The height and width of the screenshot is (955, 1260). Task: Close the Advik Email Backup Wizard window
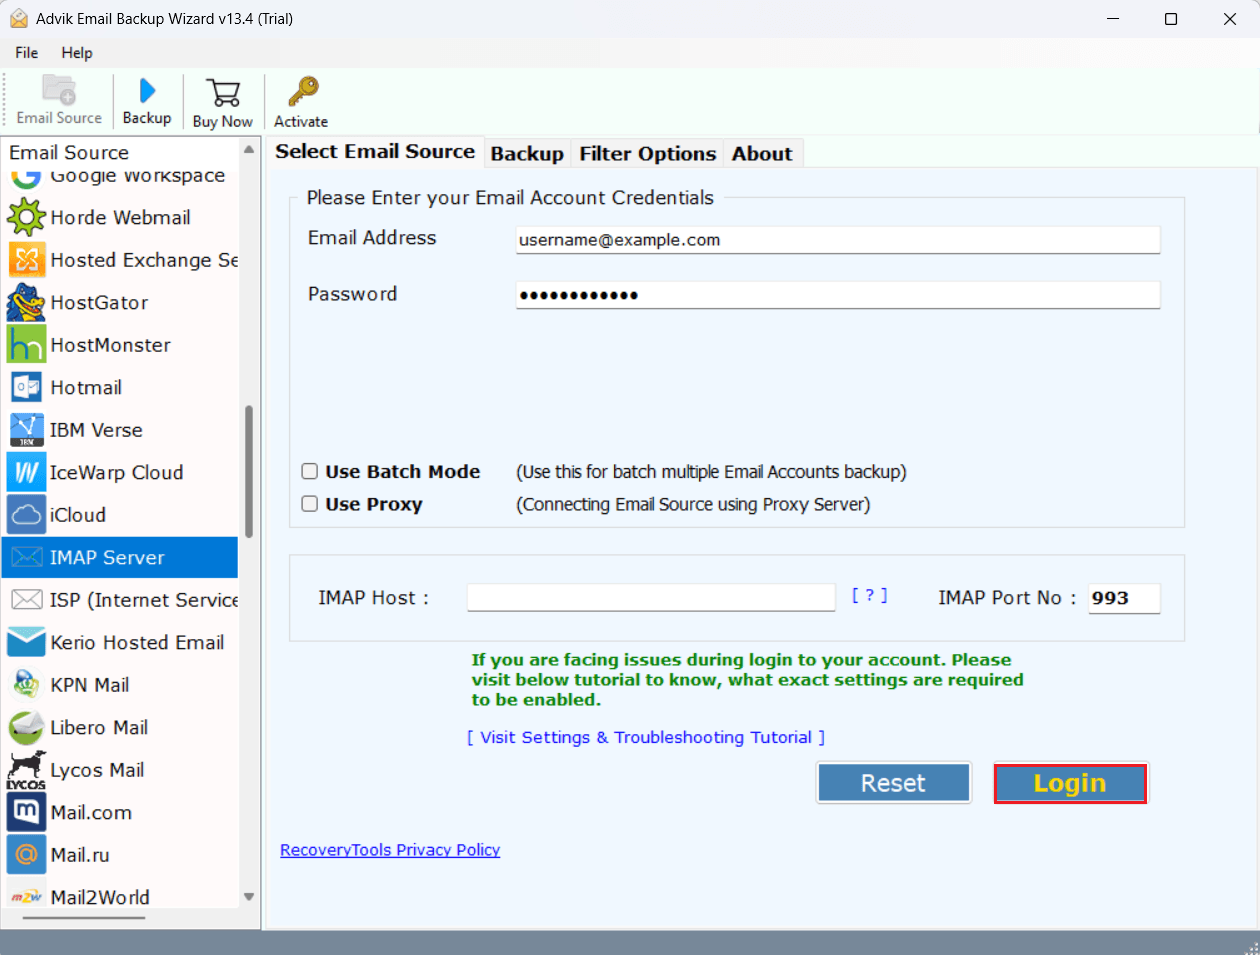click(x=1230, y=19)
